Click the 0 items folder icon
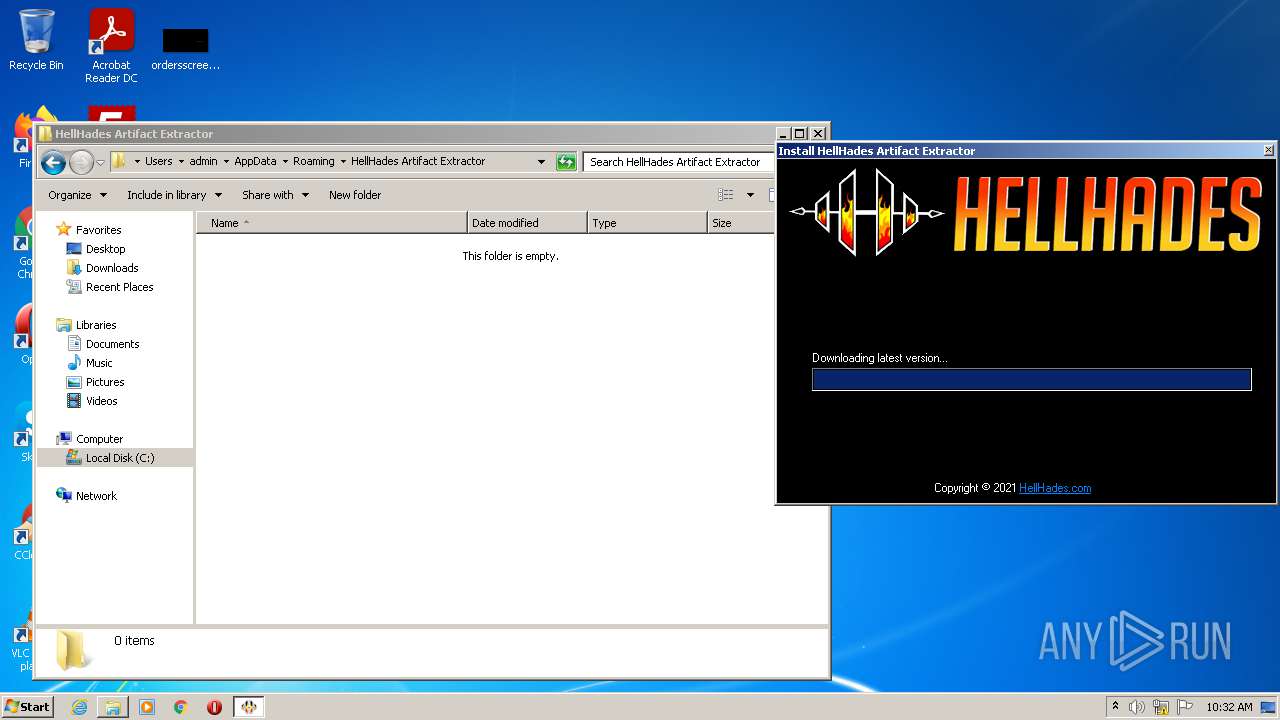The width and height of the screenshot is (1280, 720). pyautogui.click(x=73, y=650)
